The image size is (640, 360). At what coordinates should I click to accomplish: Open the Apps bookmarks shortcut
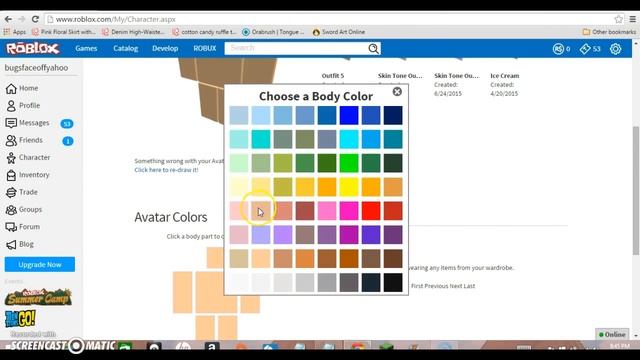(x=15, y=32)
